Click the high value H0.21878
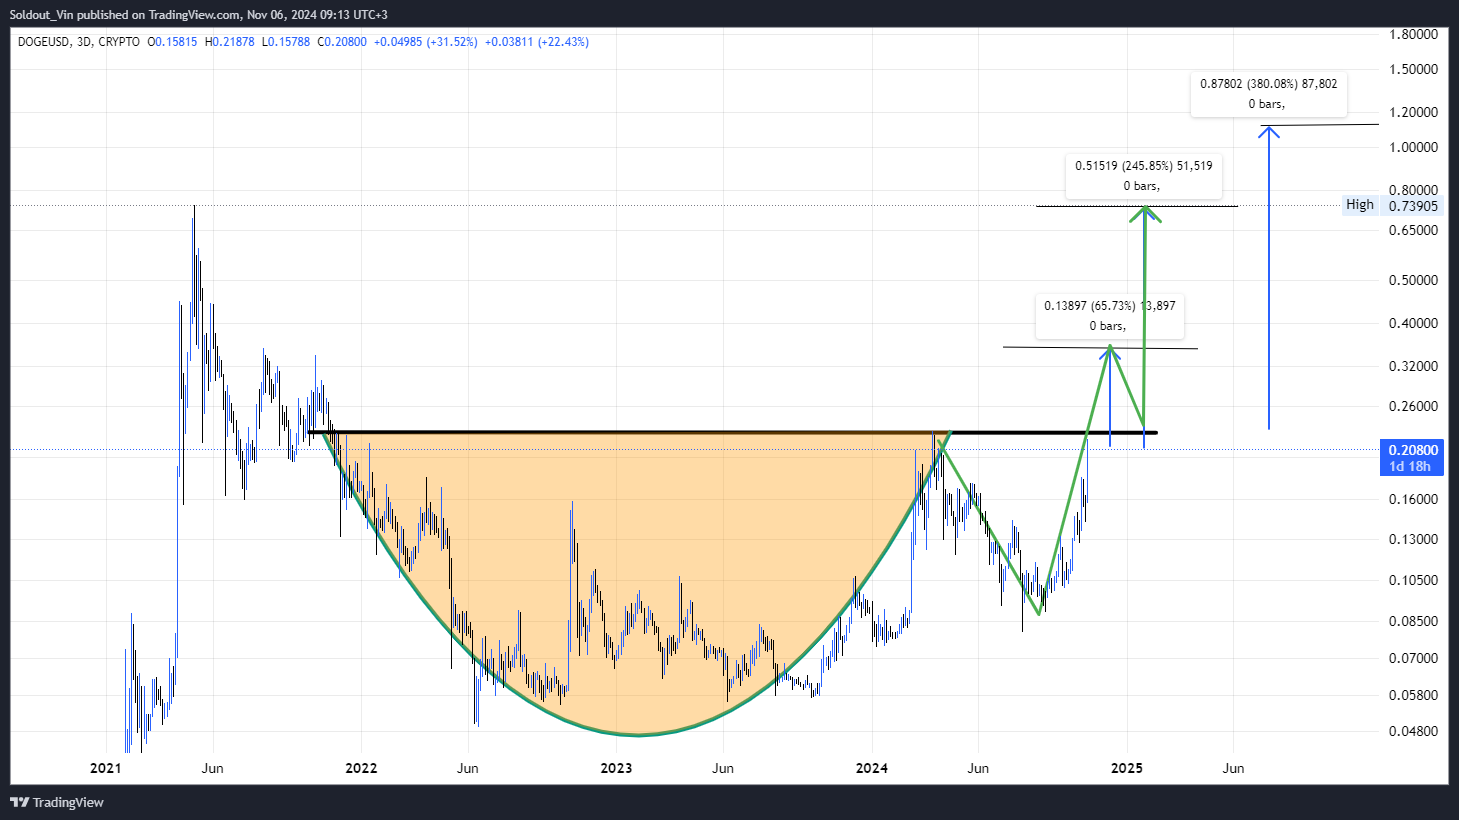 pyautogui.click(x=229, y=42)
